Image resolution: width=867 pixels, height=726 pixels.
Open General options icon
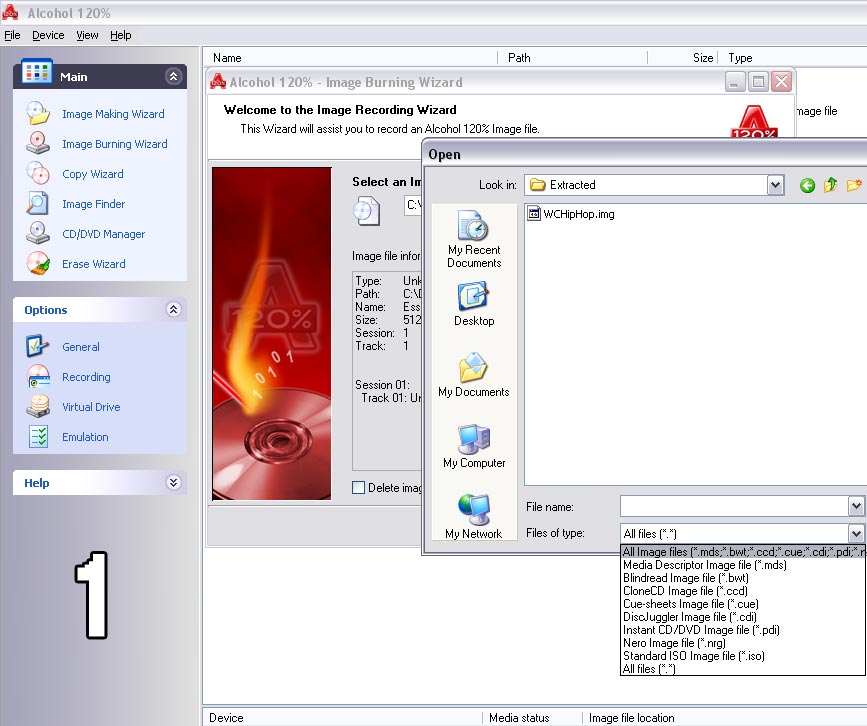click(38, 347)
